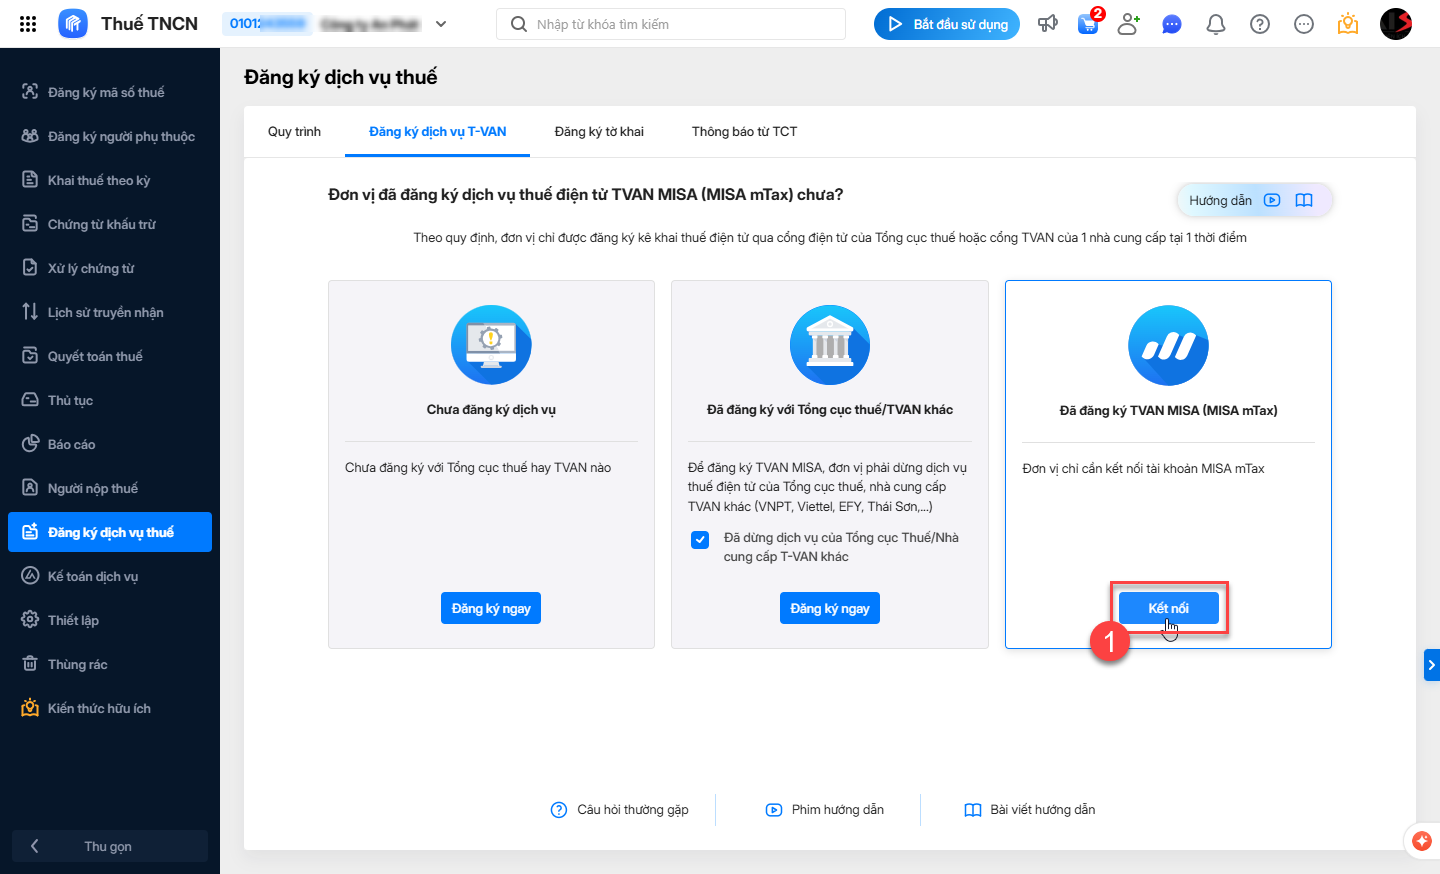
Task: Open the chat message bubble icon
Action: click(x=1172, y=24)
